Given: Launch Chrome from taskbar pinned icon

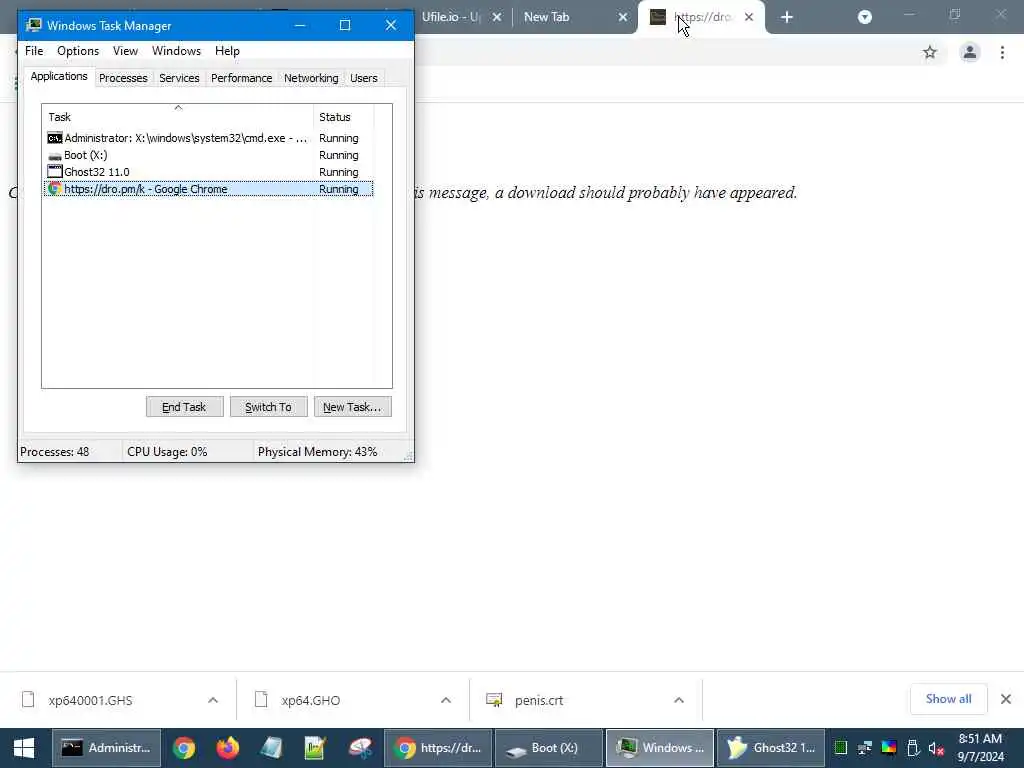Looking at the screenshot, I should (x=184, y=748).
